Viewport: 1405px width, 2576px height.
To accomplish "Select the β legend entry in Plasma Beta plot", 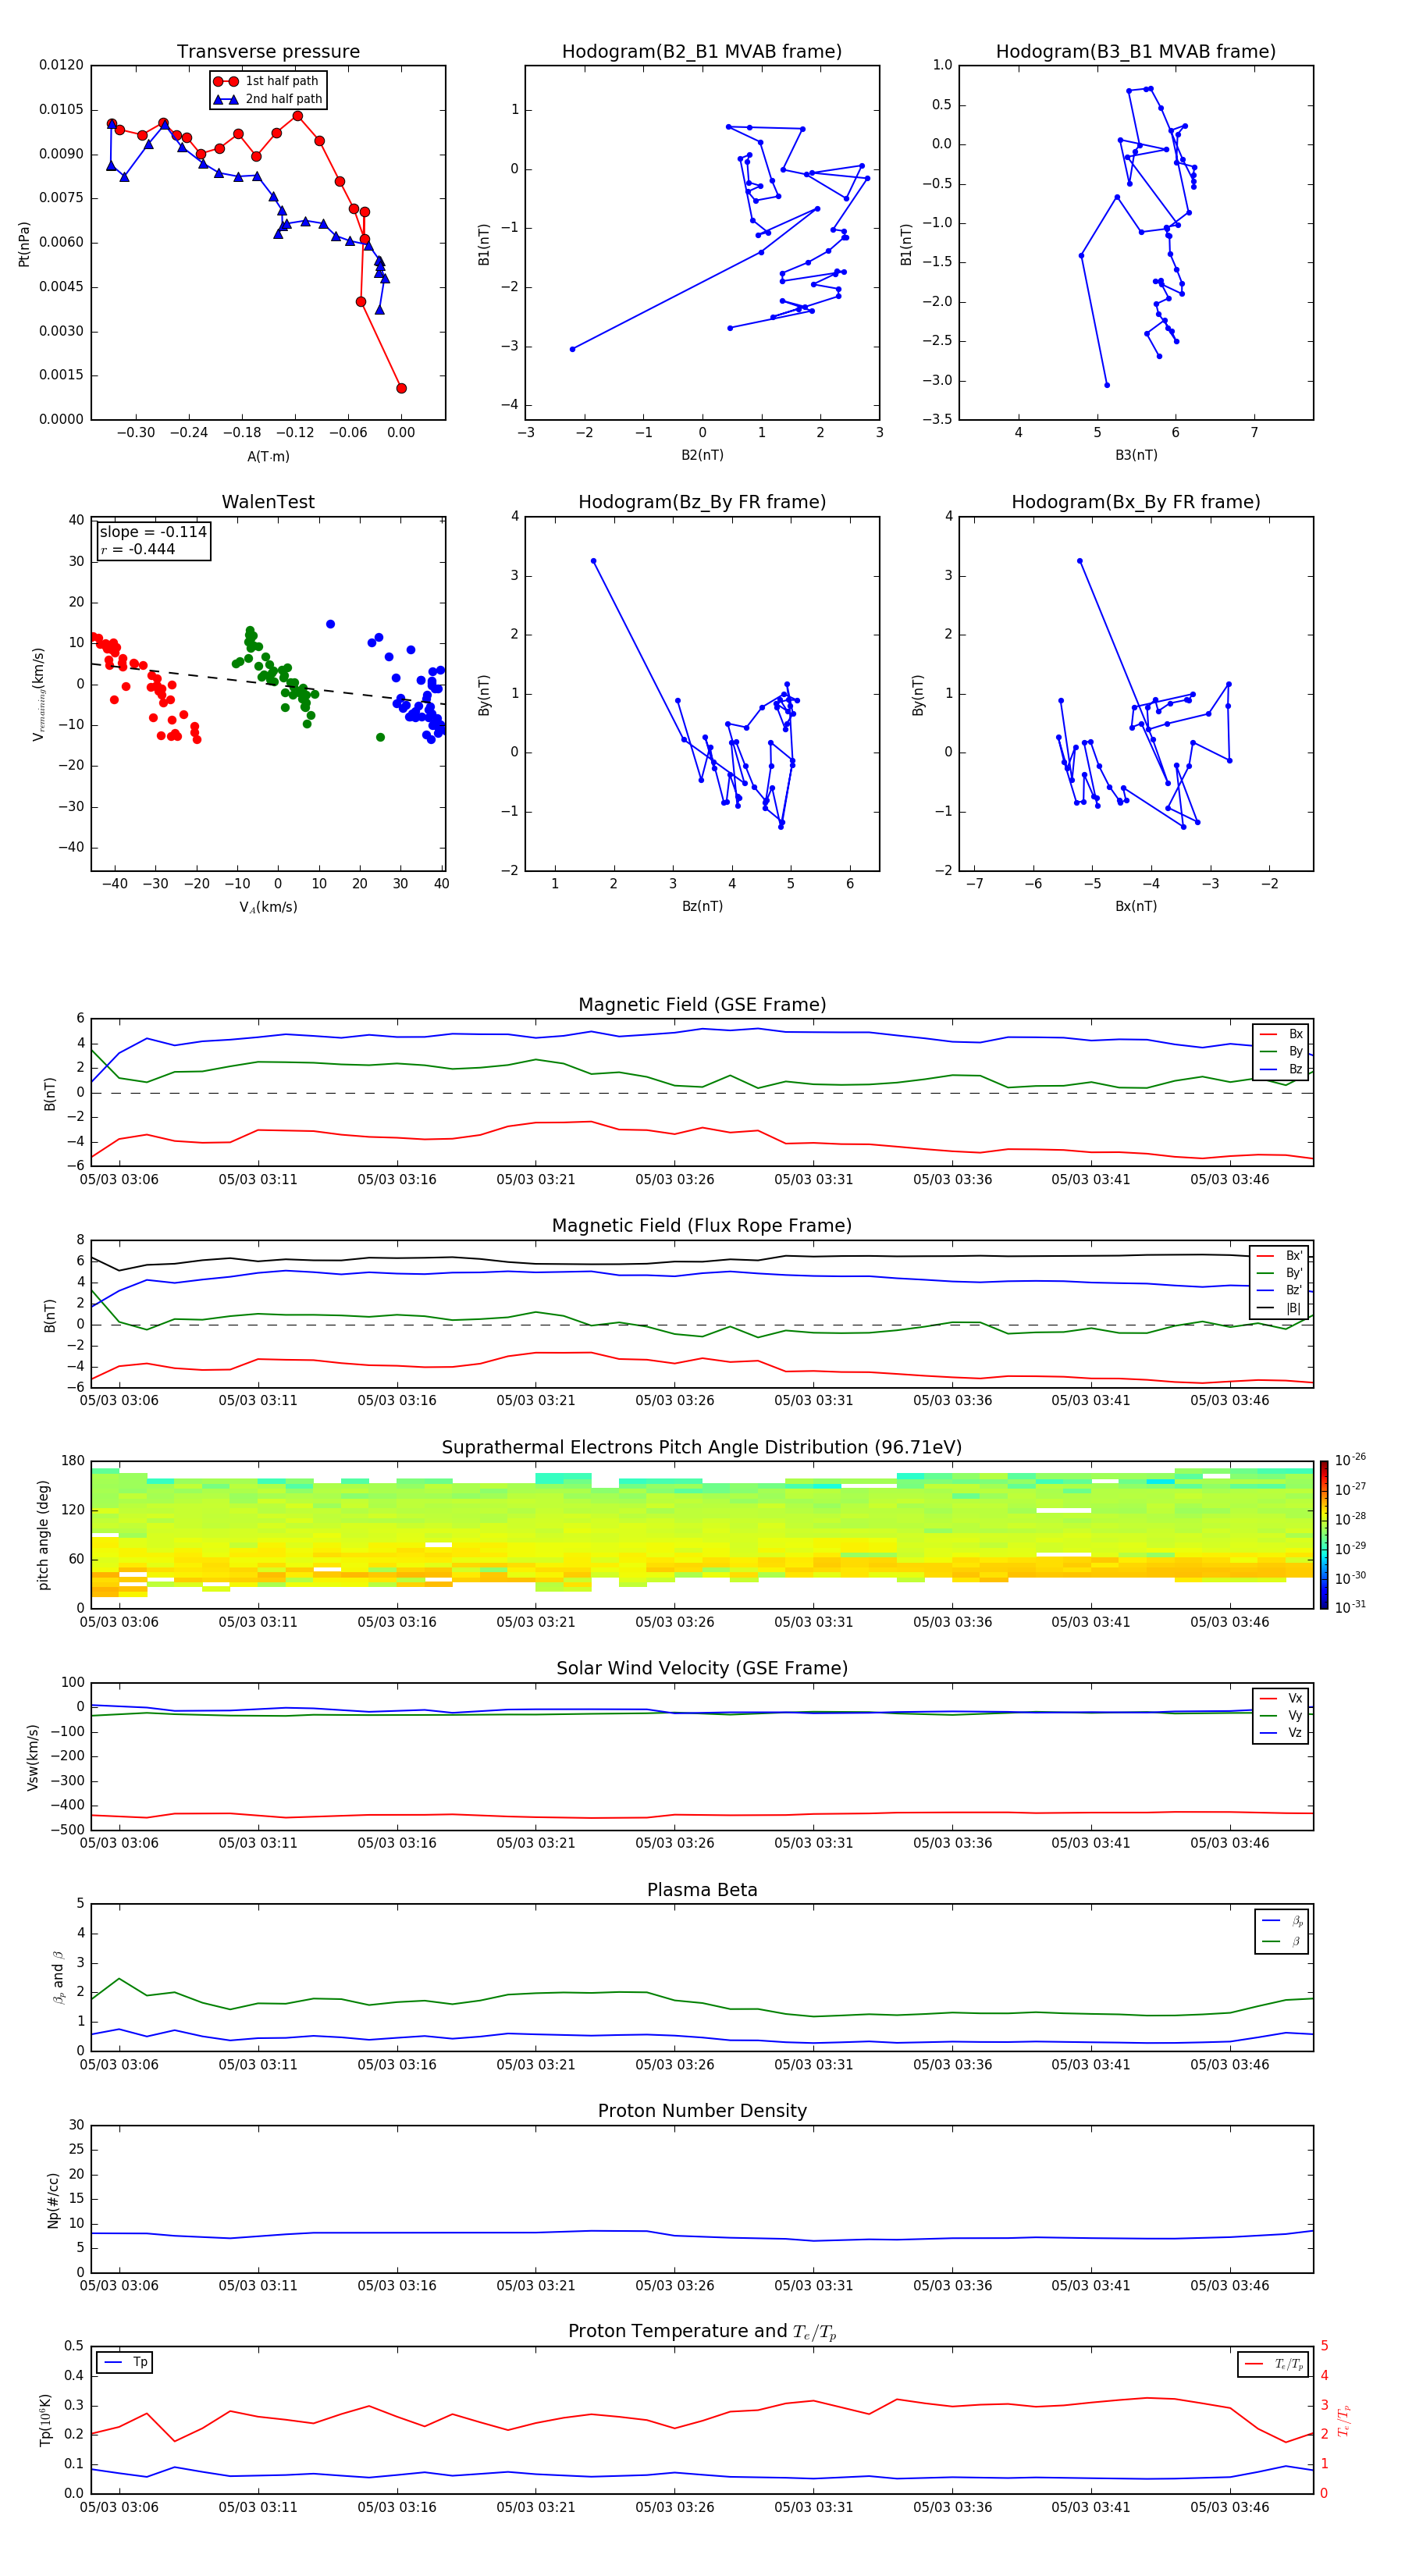I will coord(1282,1941).
